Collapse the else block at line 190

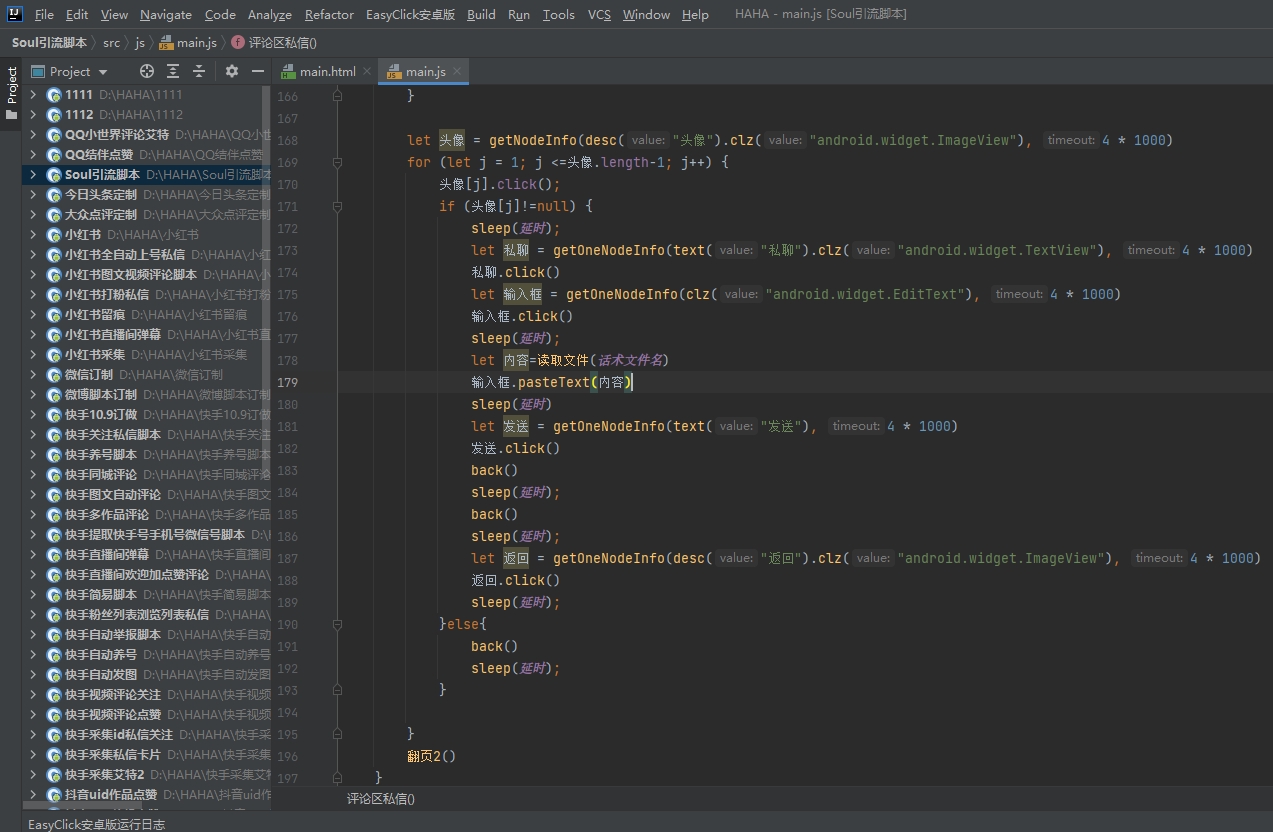click(337, 624)
